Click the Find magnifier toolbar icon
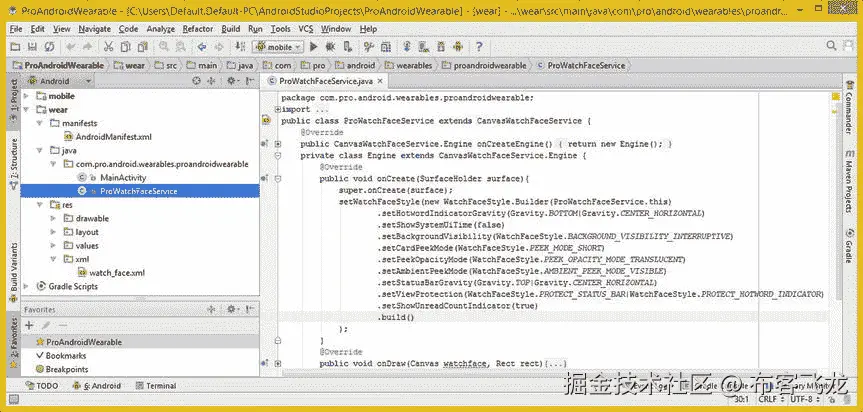The width and height of the screenshot is (863, 412). coord(163,47)
